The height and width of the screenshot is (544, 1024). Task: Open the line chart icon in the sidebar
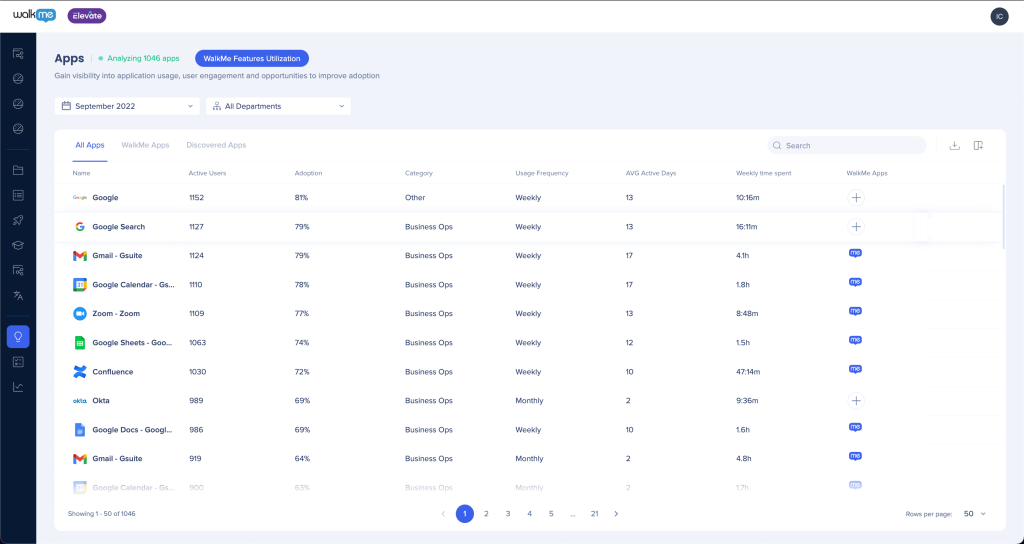[x=18, y=387]
